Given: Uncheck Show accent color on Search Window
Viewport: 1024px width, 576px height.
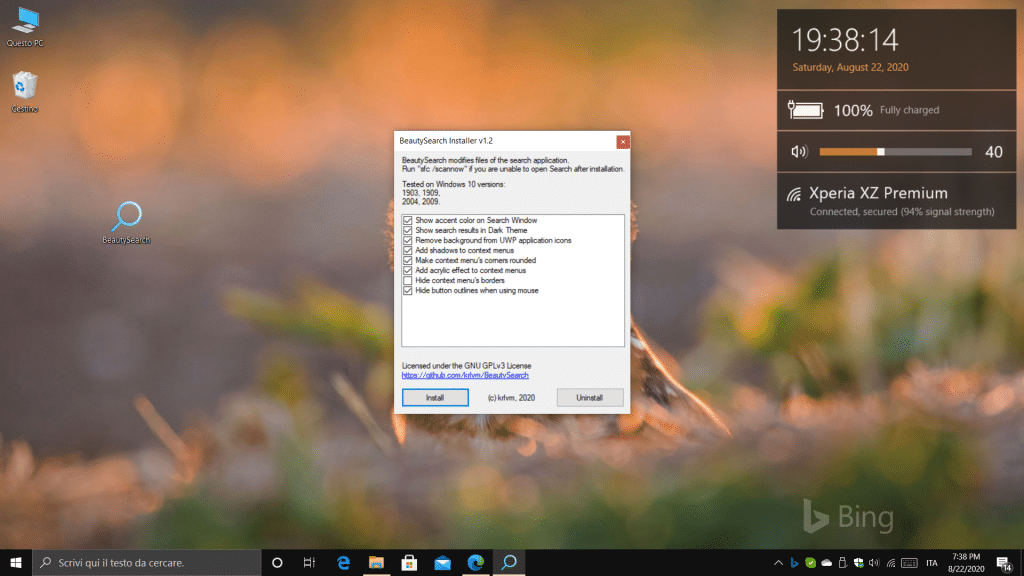Looking at the screenshot, I should [x=408, y=220].
